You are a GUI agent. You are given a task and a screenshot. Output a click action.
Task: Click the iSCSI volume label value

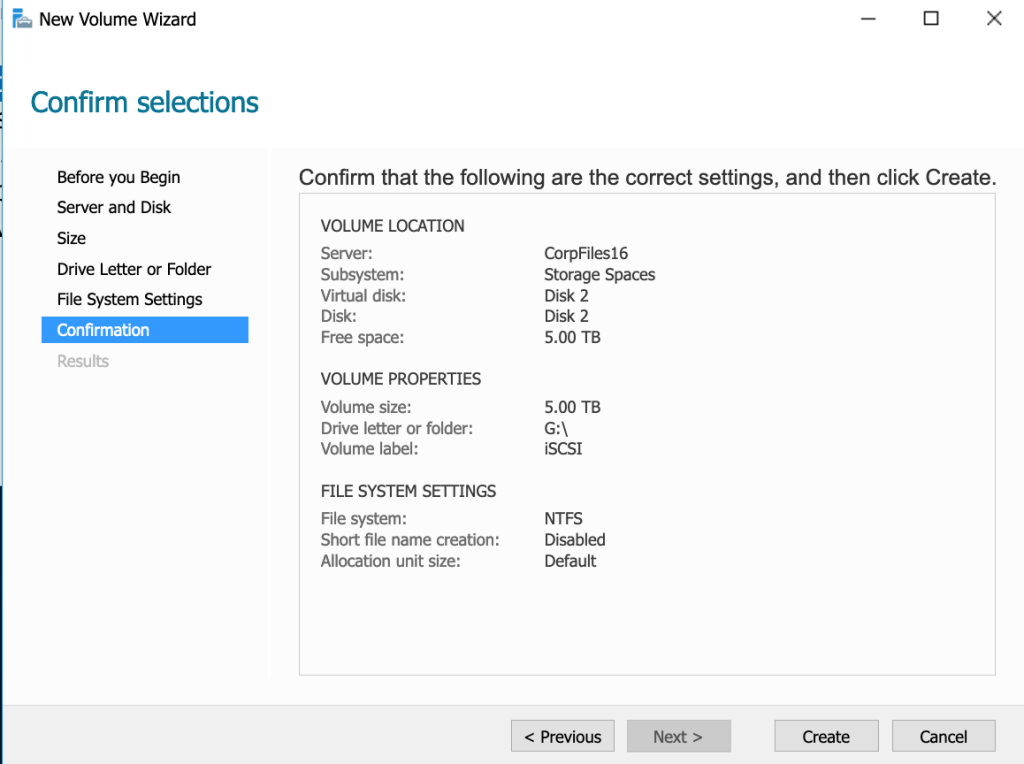[x=563, y=449]
